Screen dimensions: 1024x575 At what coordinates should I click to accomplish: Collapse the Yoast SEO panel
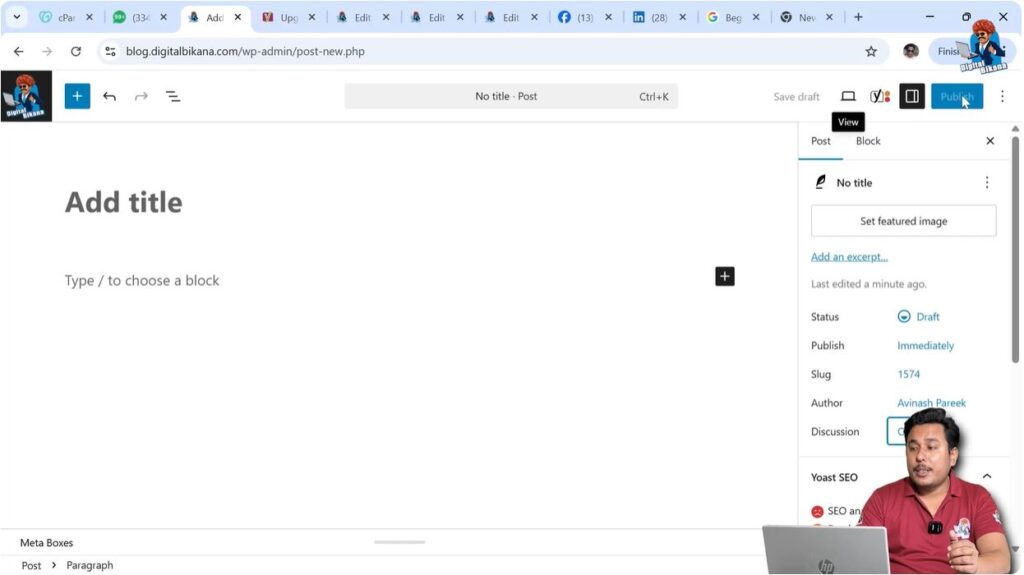click(987, 477)
